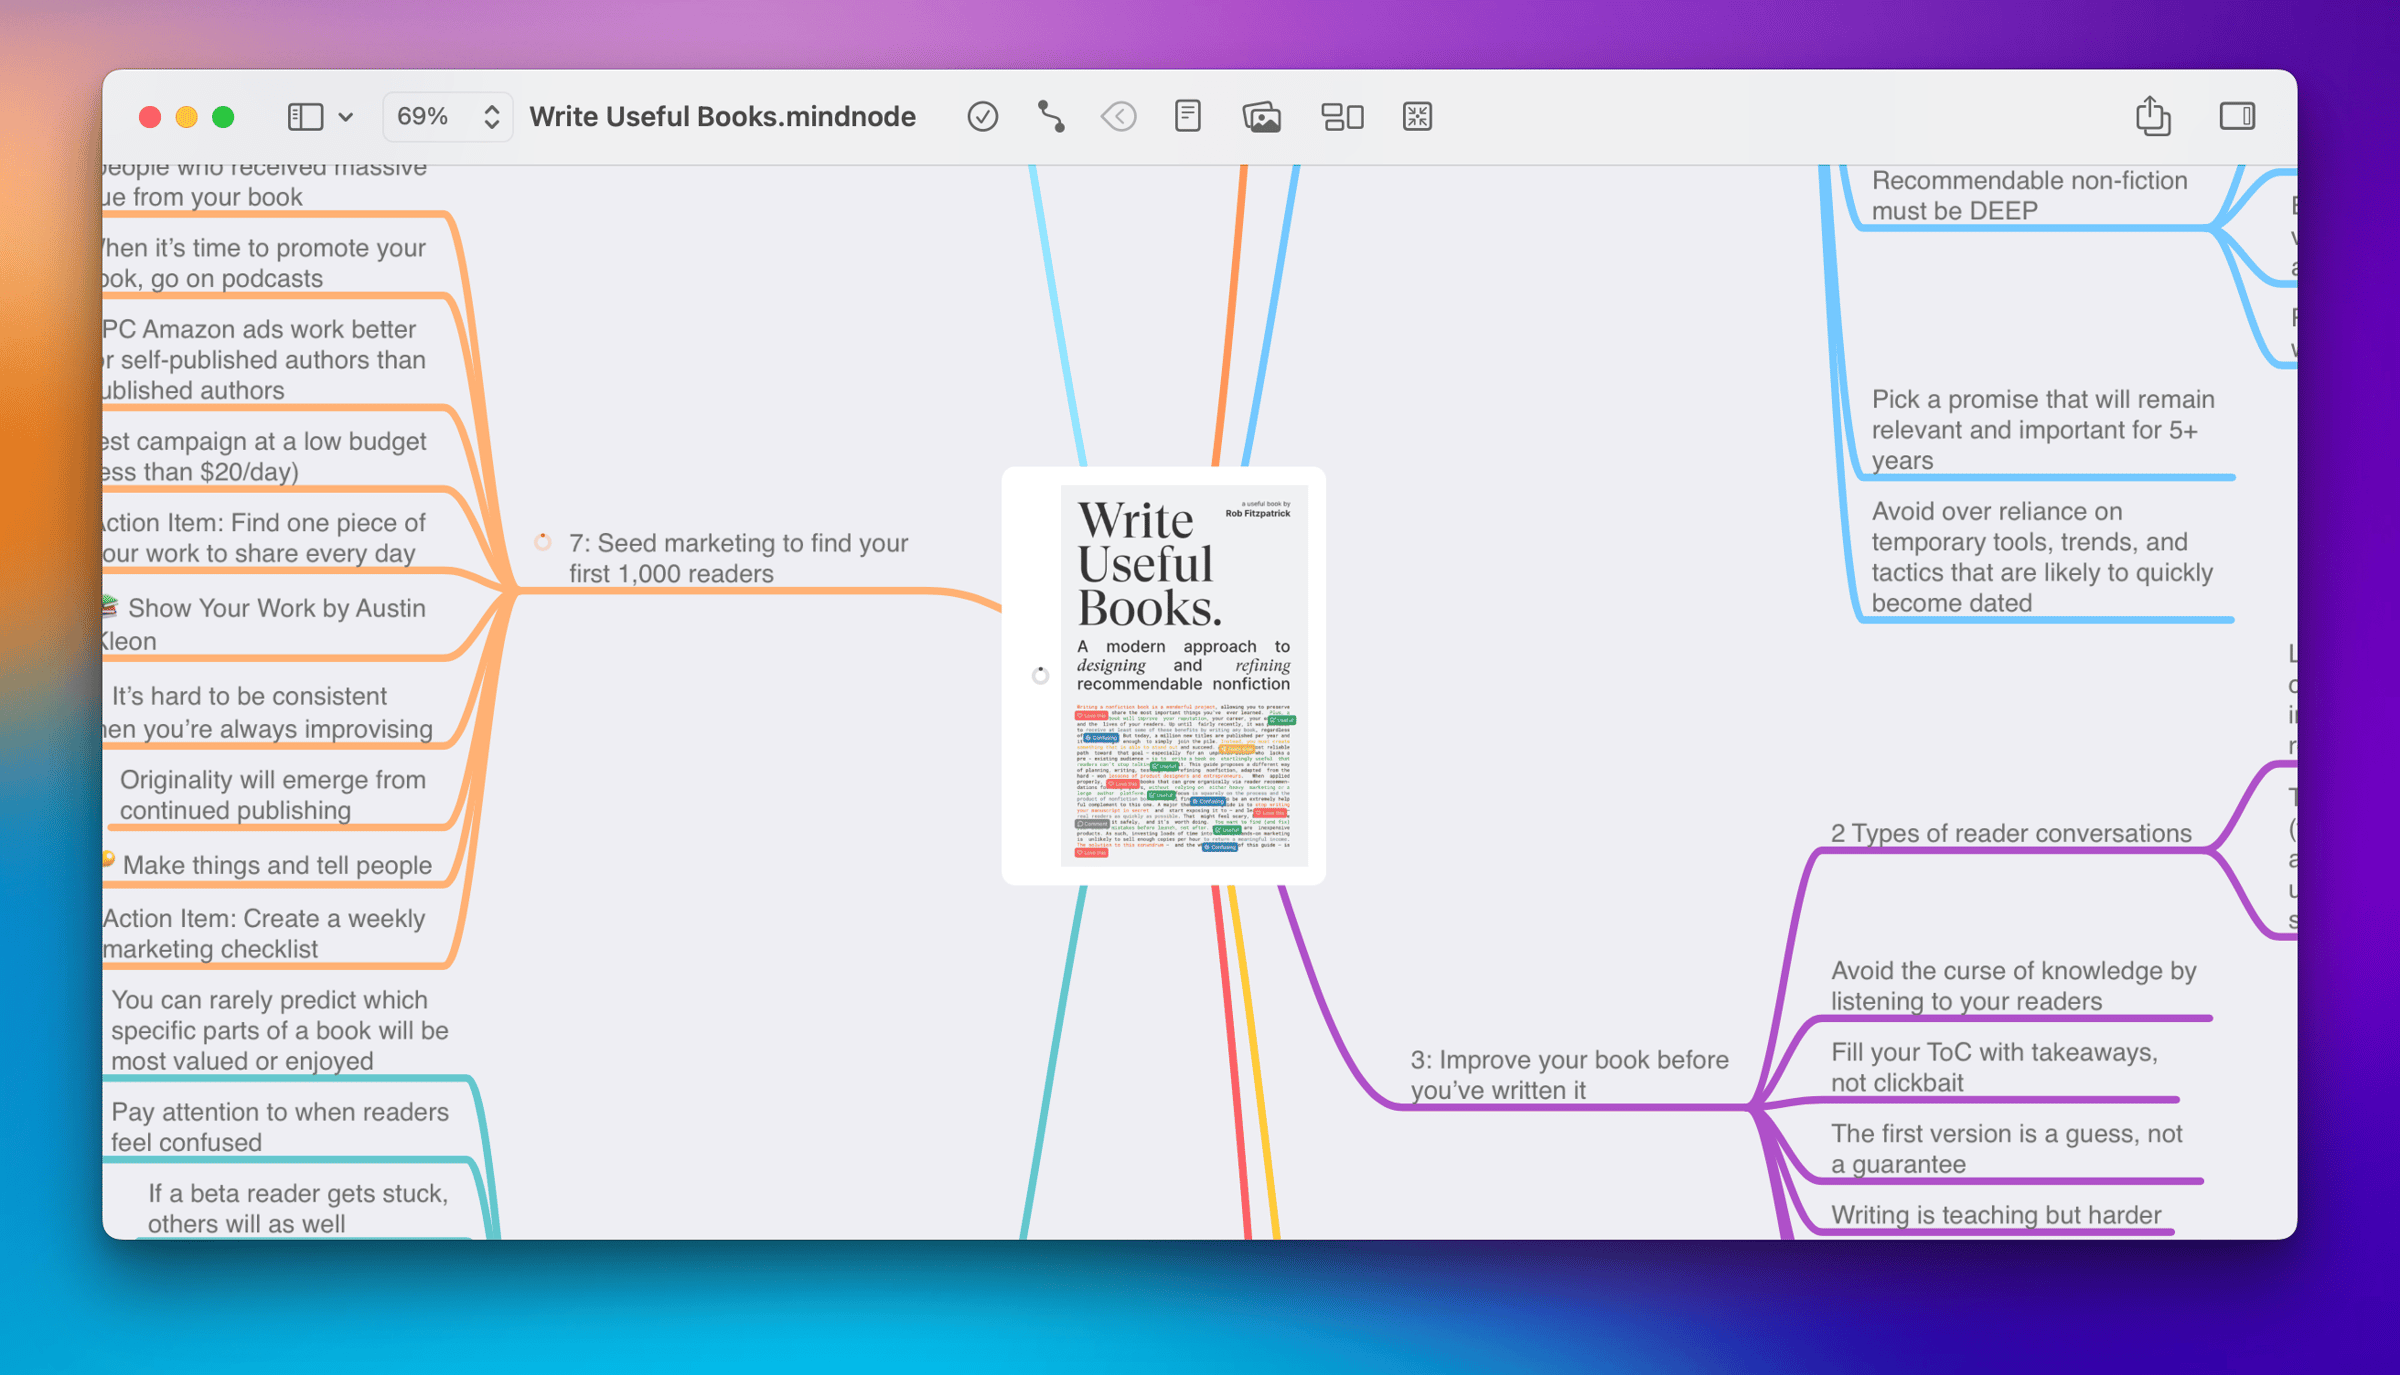Select 'Fill your ToC with takeaways' node
The width and height of the screenshot is (2400, 1375).
(x=1994, y=1067)
